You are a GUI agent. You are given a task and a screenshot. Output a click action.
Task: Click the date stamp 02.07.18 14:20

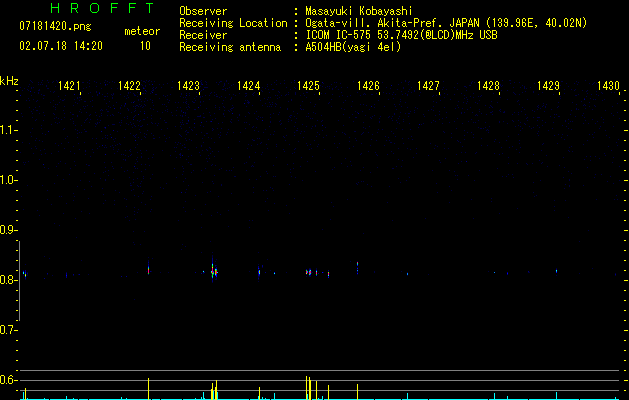pos(61,46)
